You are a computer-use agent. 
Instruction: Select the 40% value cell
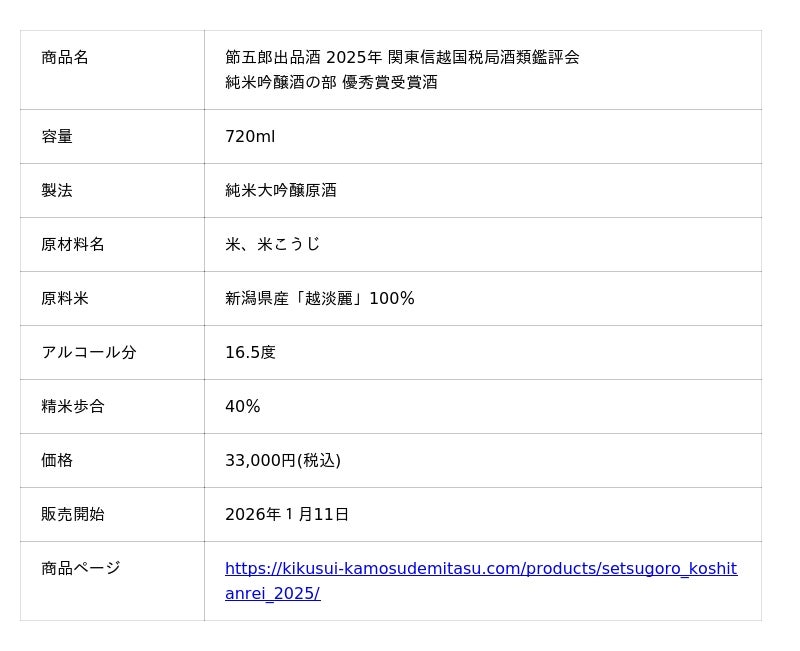click(x=243, y=407)
